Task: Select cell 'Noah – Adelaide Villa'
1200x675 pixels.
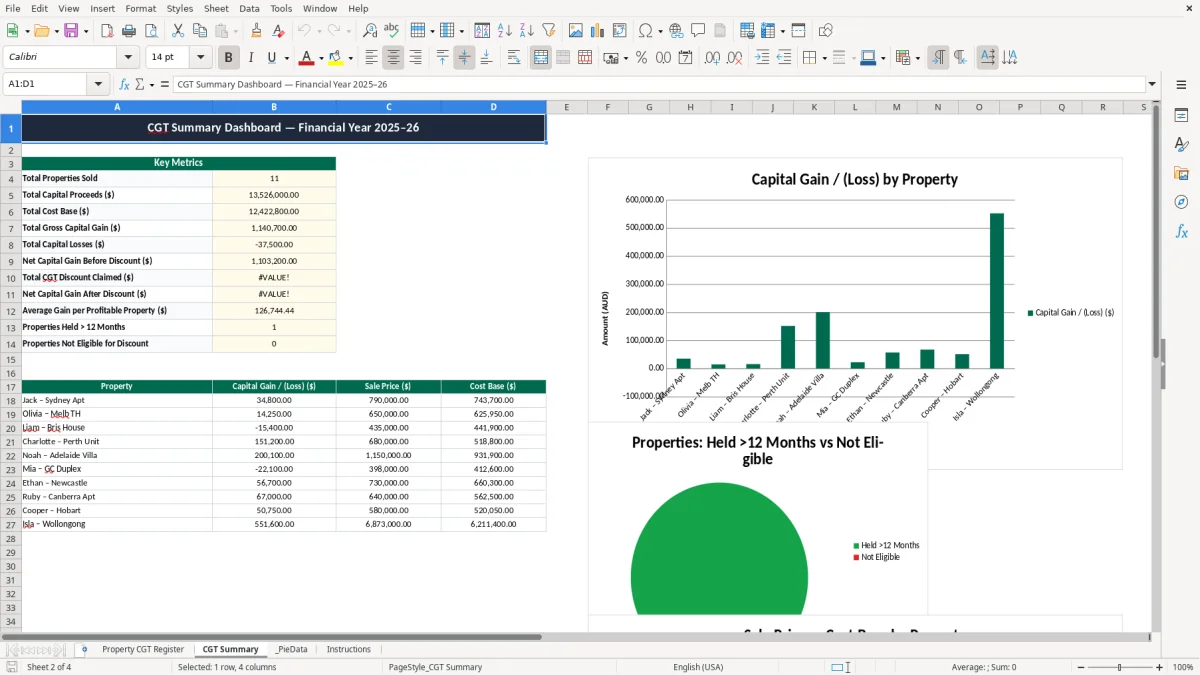Action: point(117,455)
